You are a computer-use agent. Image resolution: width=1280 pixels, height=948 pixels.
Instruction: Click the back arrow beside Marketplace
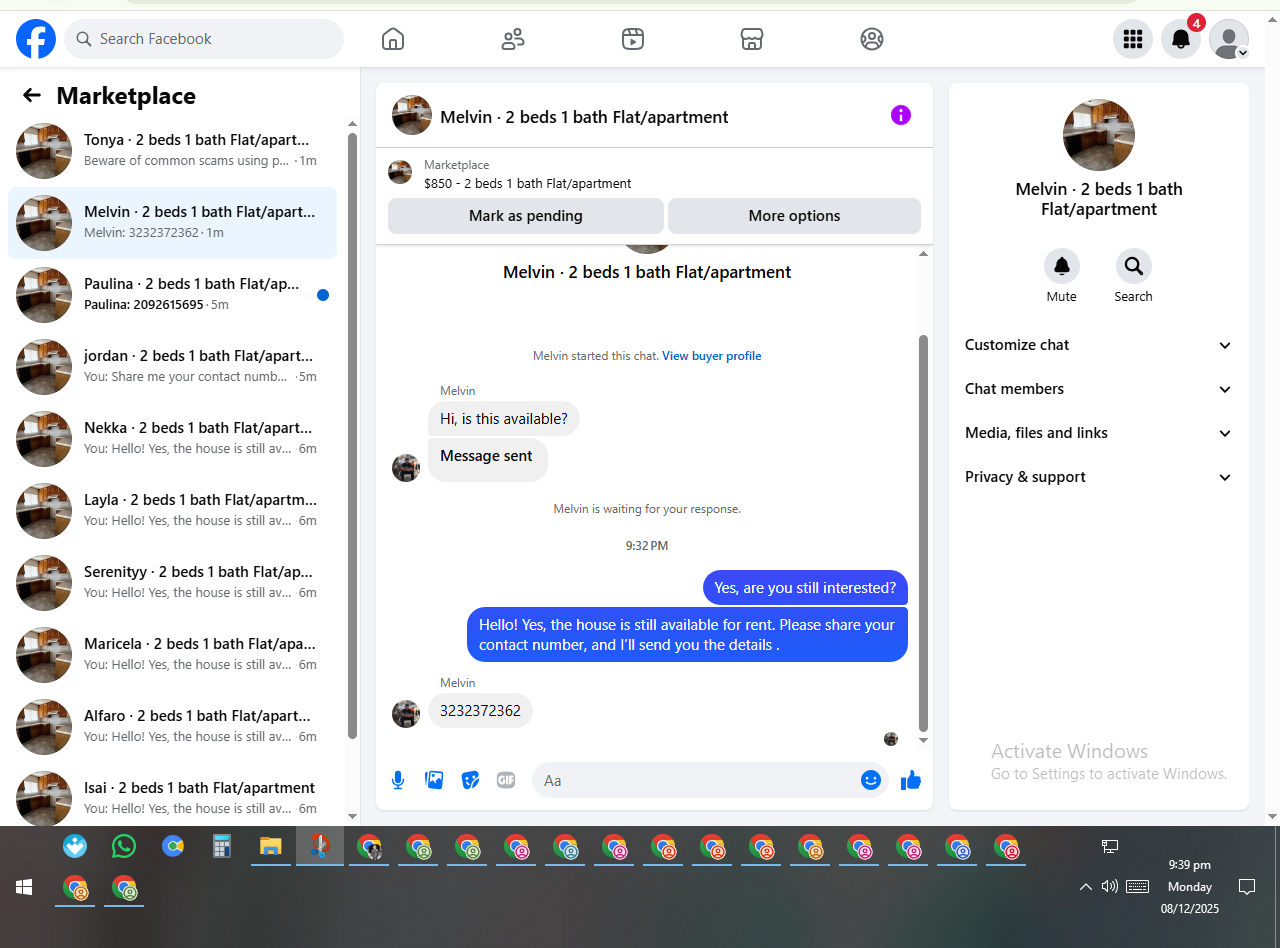[32, 95]
